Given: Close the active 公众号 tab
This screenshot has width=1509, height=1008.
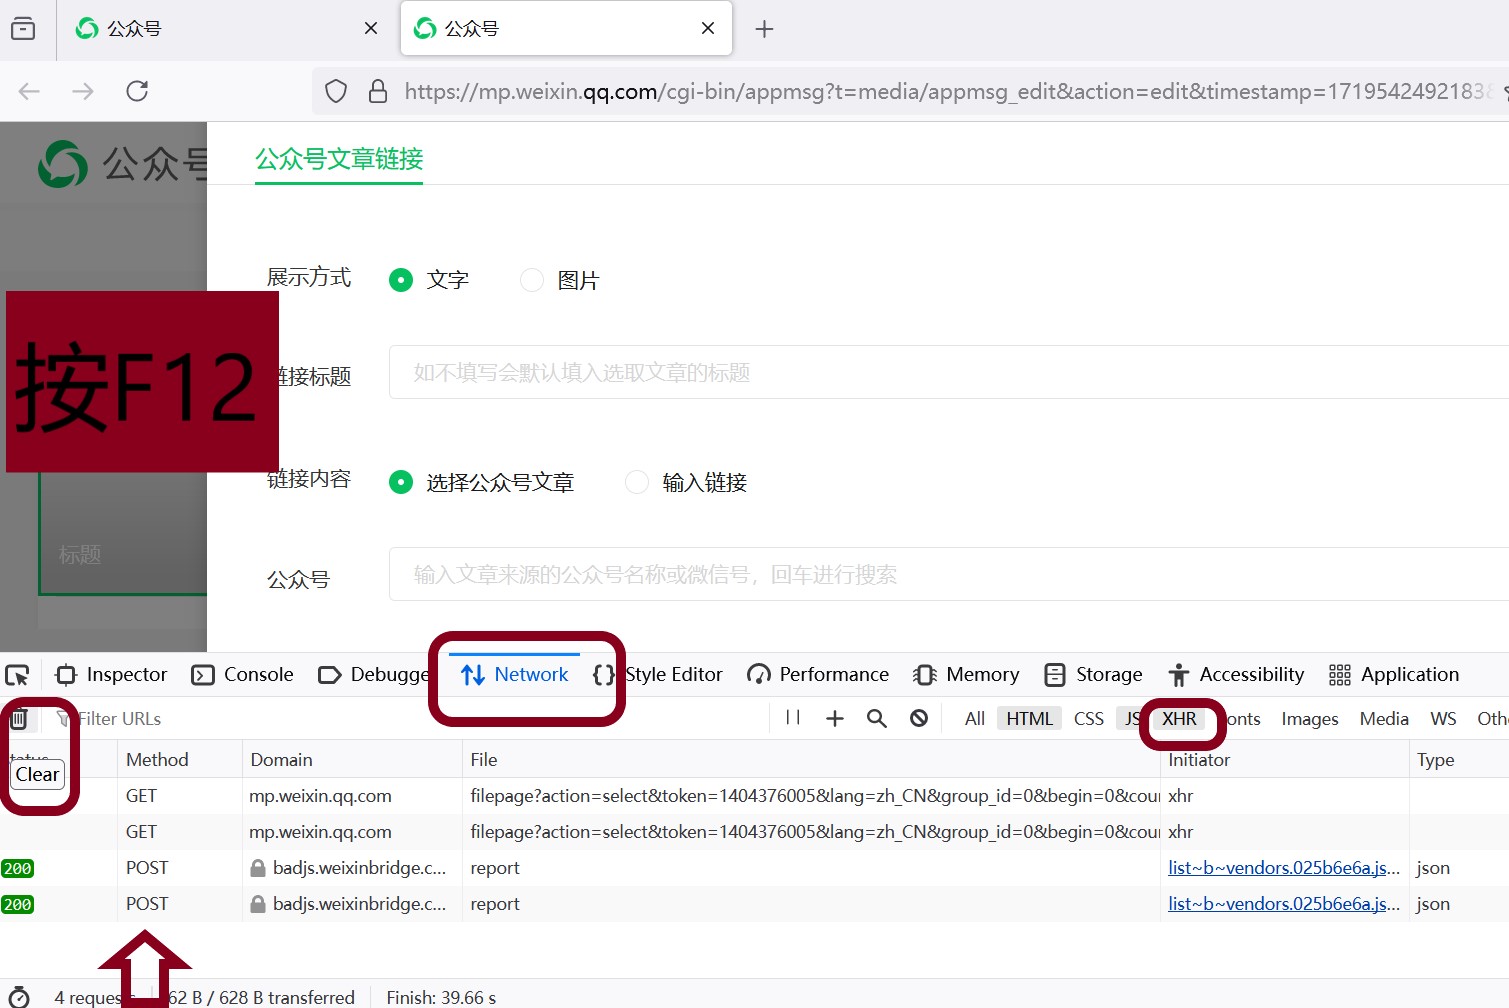Looking at the screenshot, I should click(708, 28).
